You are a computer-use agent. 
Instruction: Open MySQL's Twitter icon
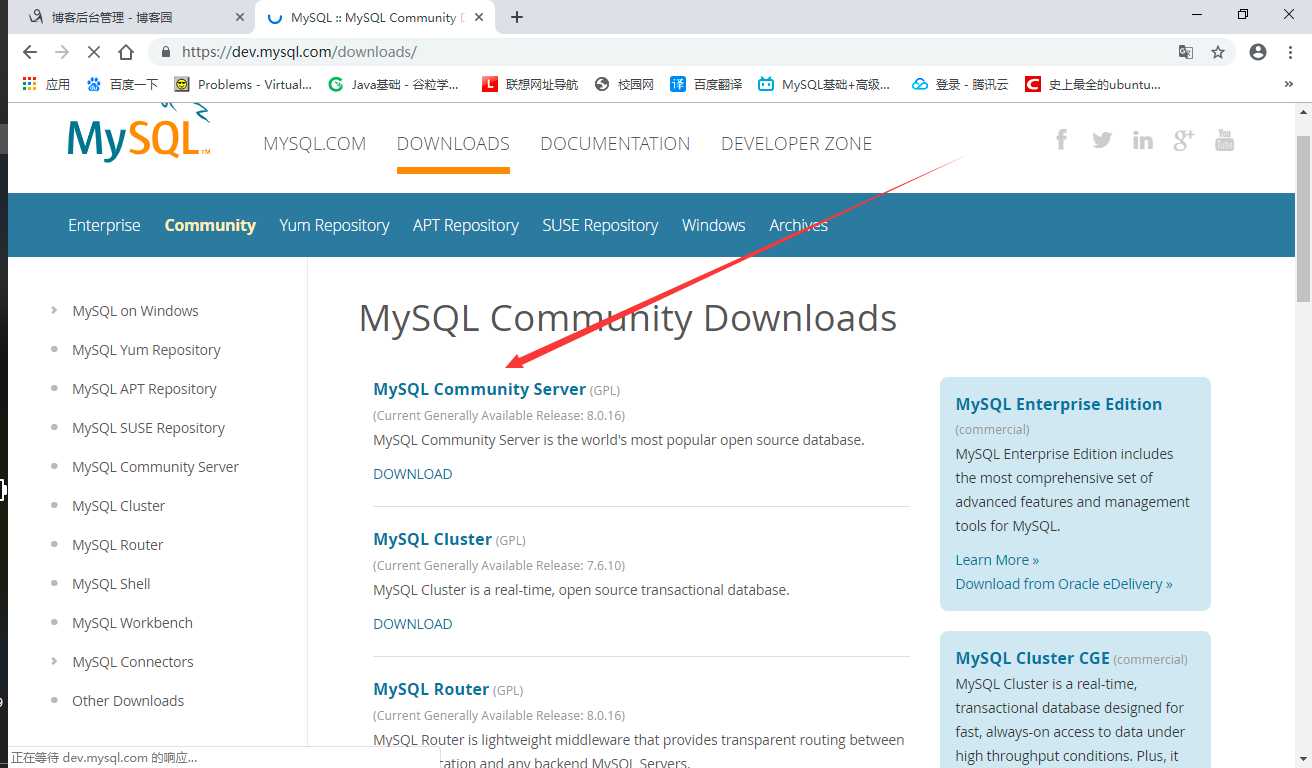tap(1102, 140)
